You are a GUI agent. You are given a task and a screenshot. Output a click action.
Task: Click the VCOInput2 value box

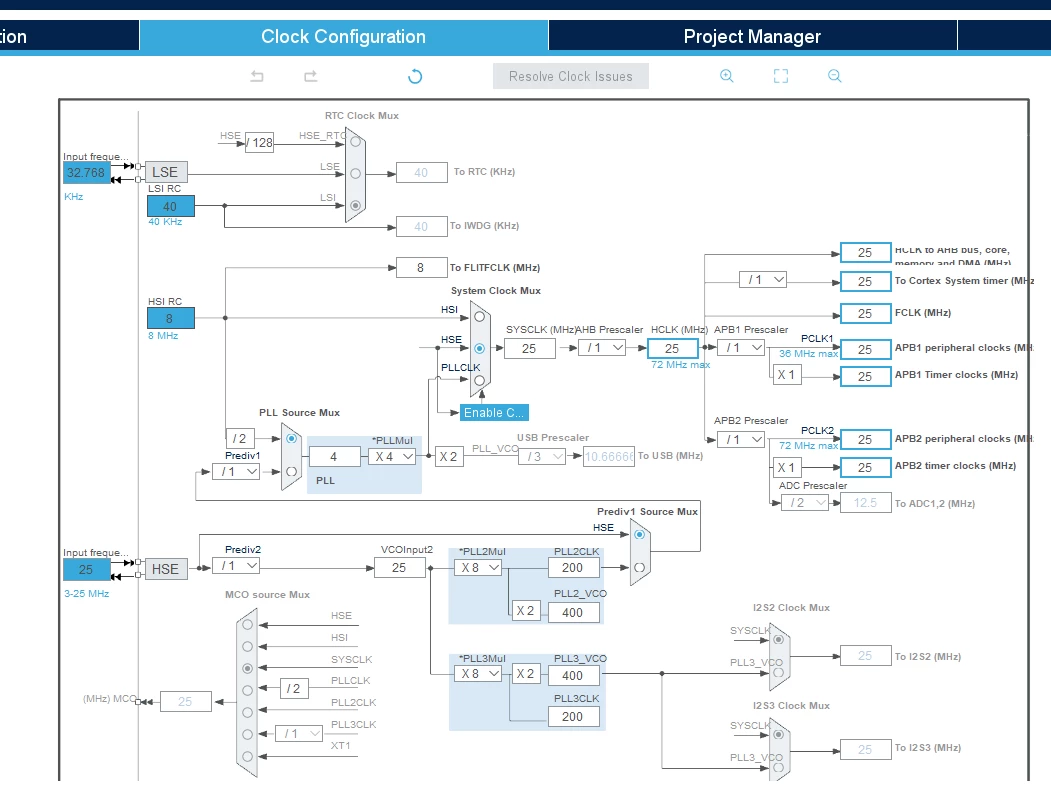tap(399, 568)
